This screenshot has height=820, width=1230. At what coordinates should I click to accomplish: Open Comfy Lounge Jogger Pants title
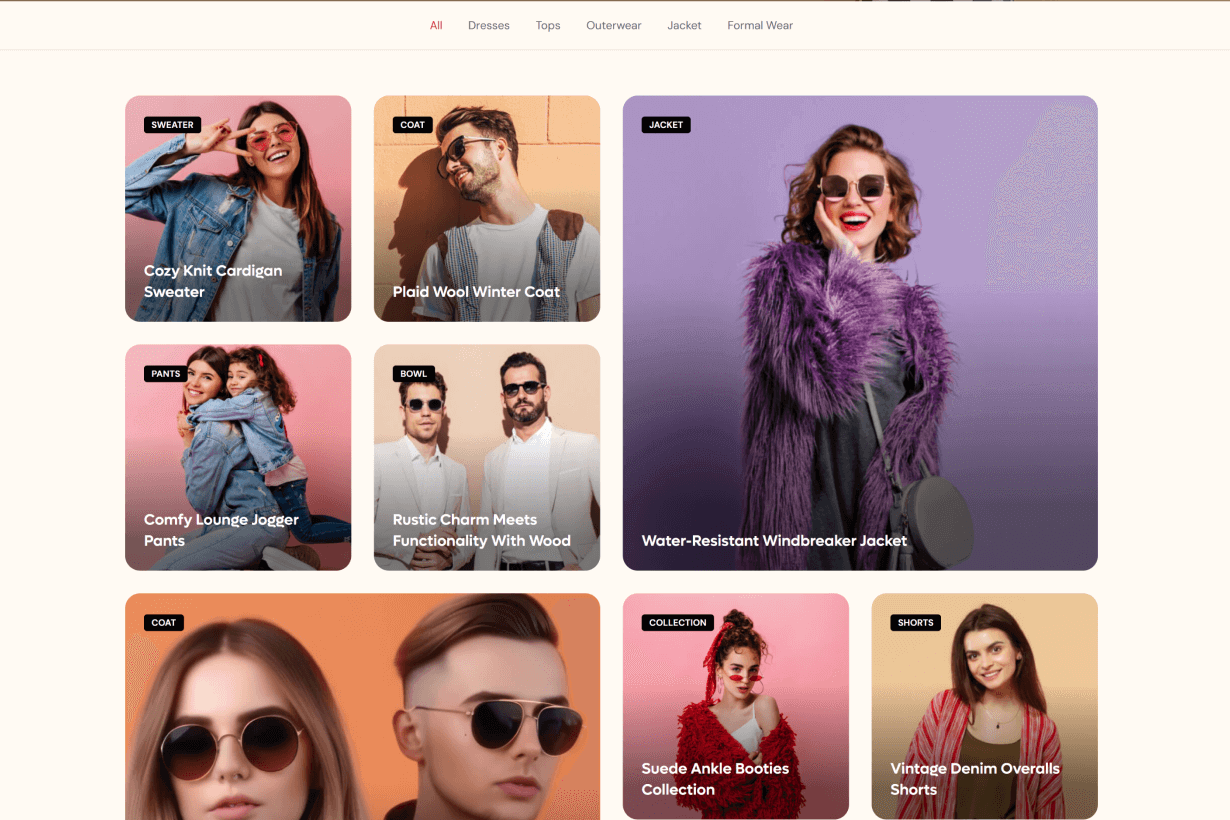pos(220,530)
